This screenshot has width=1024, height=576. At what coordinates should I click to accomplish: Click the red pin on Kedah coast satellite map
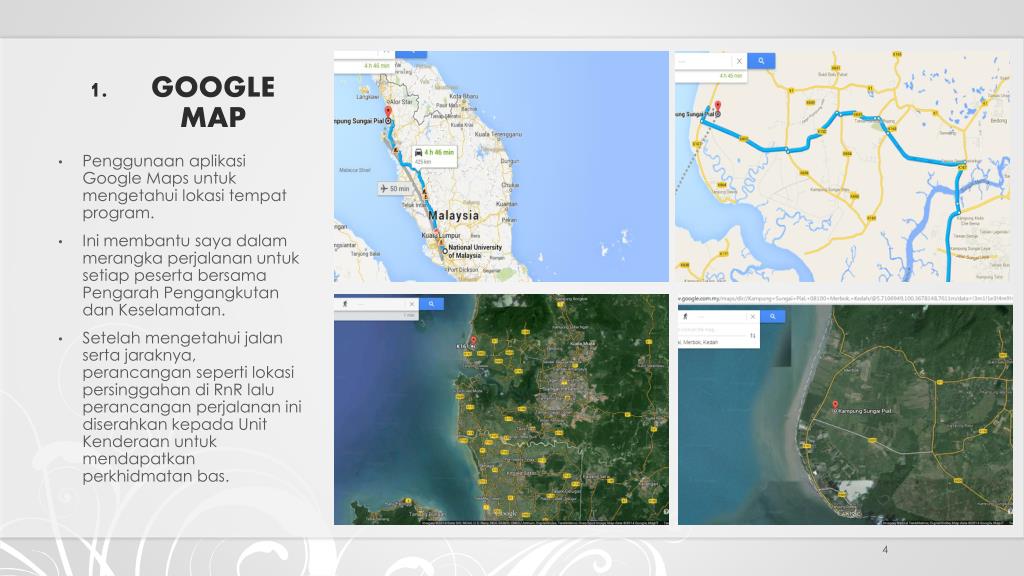point(473,341)
